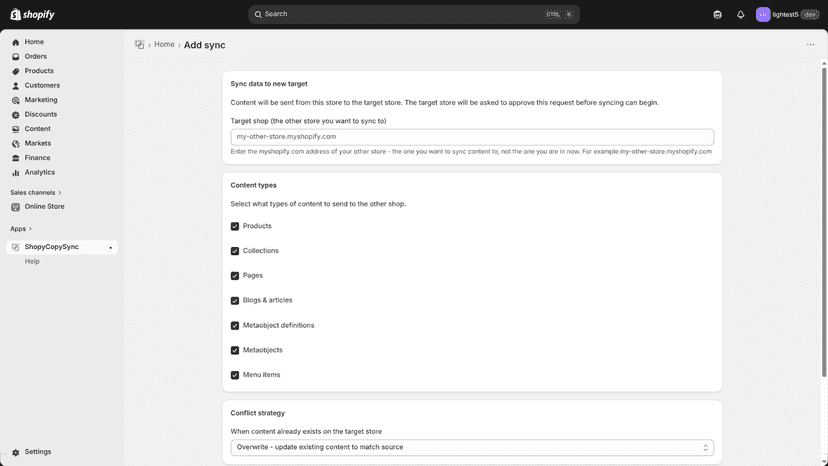Viewport: 828px width, 466px height.
Task: Expand the Apps section
Action: (x=21, y=229)
